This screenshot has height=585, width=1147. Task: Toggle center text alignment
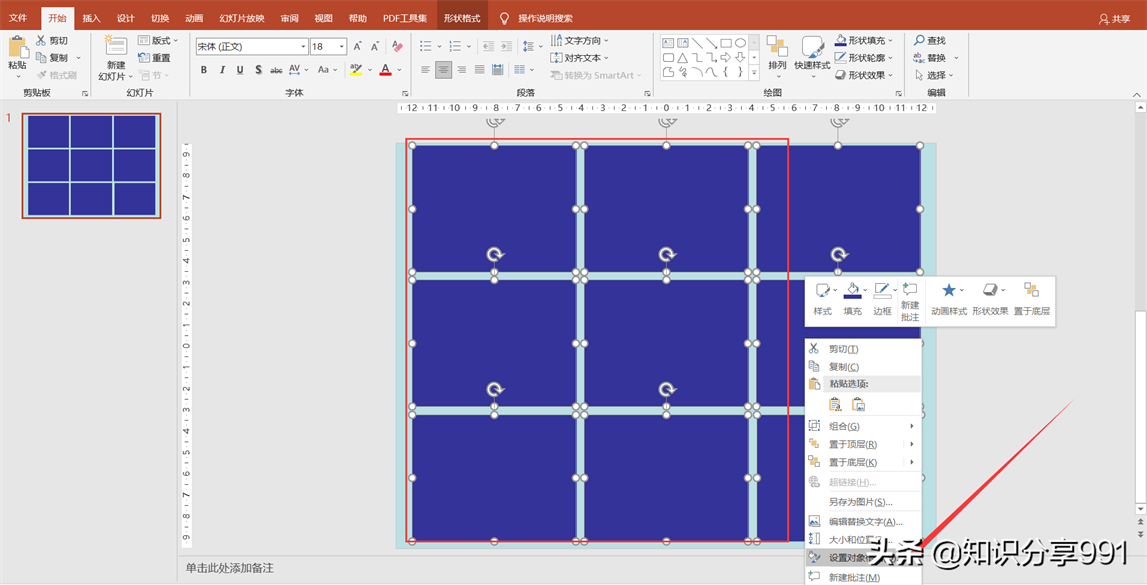443,70
